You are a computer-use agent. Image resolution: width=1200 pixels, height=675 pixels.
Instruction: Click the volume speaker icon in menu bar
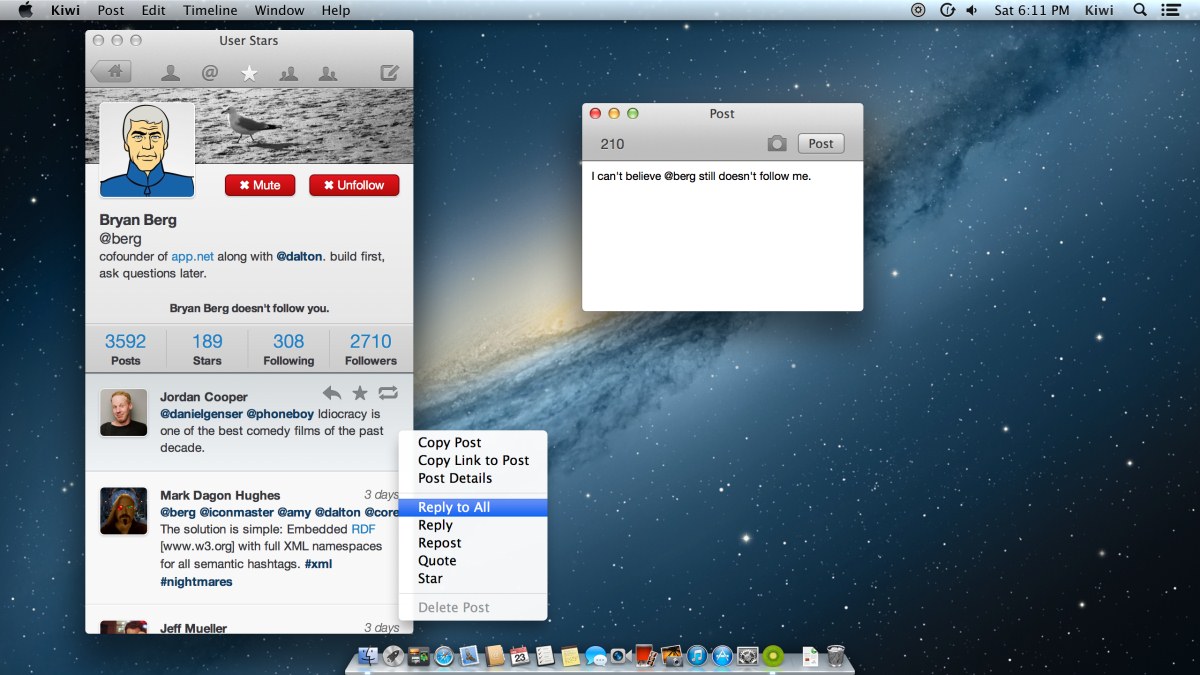pyautogui.click(x=973, y=10)
